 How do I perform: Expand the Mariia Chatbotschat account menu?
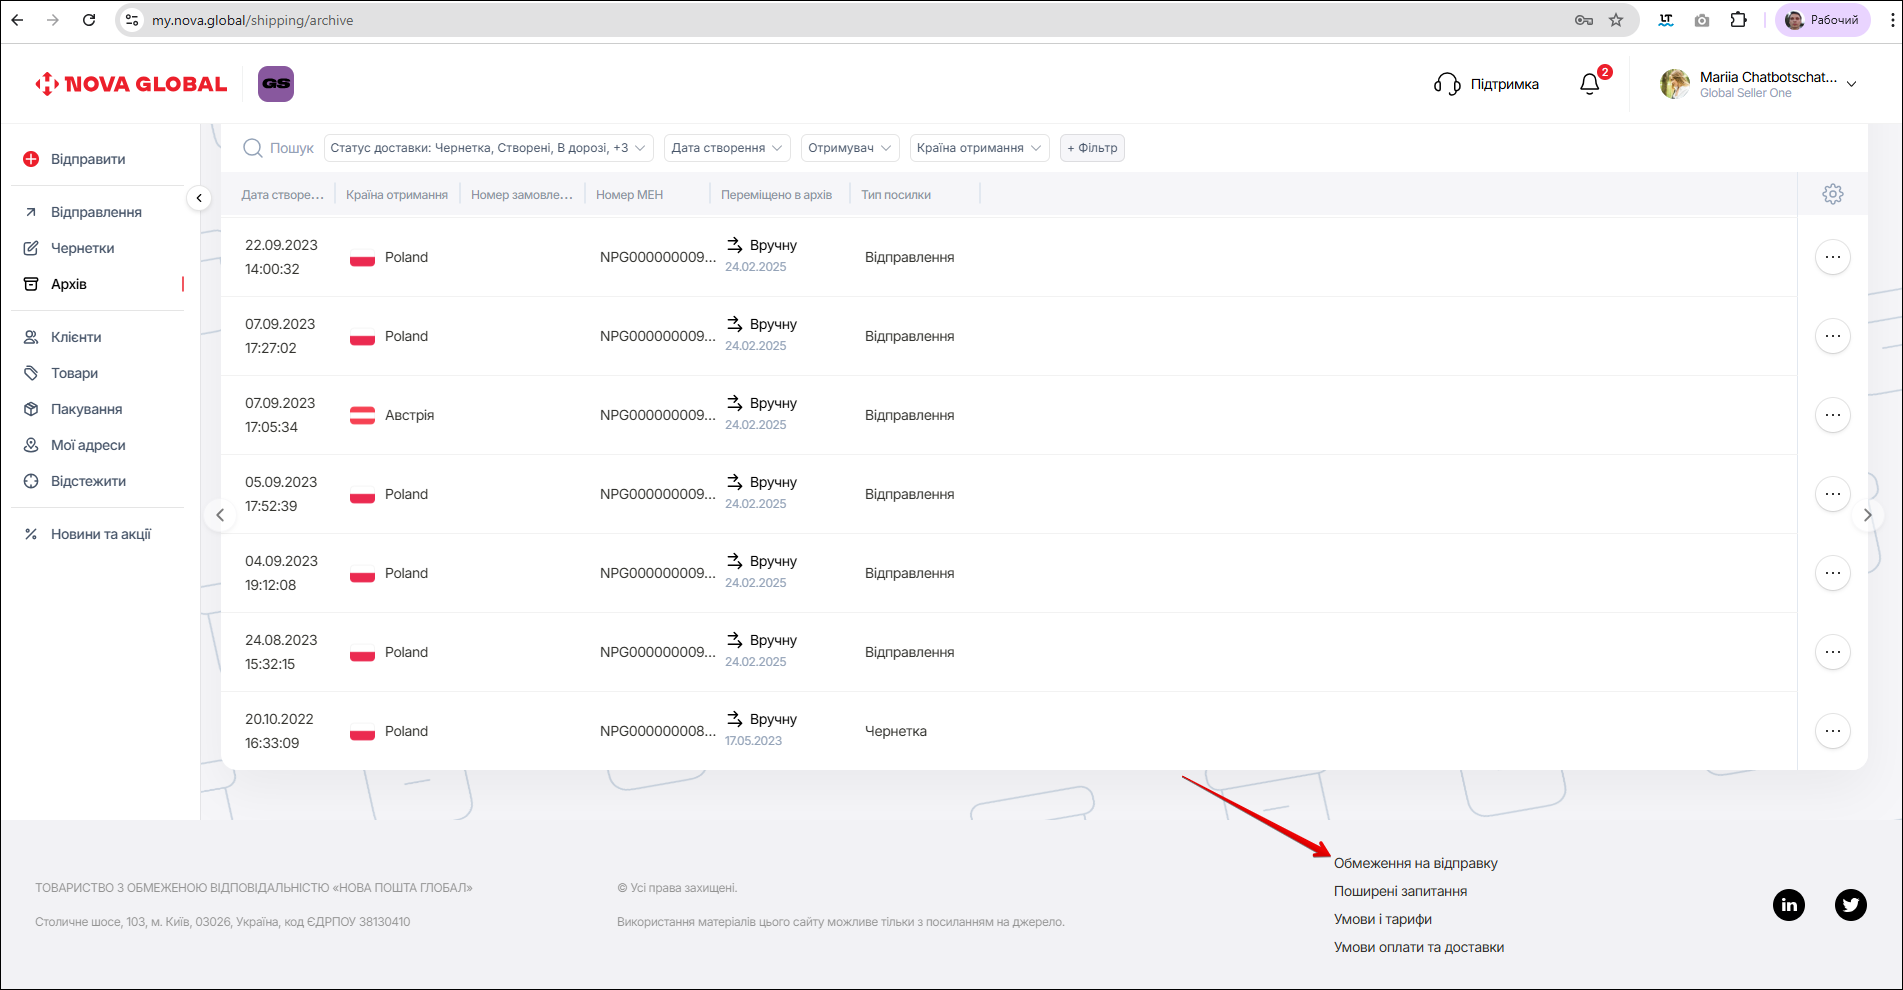1852,84
